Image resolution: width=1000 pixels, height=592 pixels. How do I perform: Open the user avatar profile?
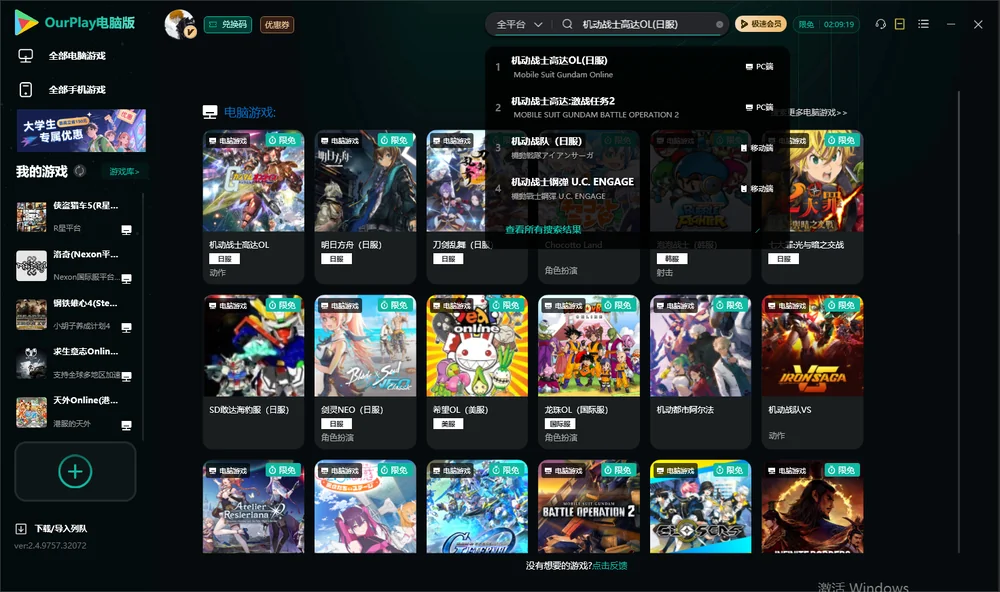tap(180, 24)
